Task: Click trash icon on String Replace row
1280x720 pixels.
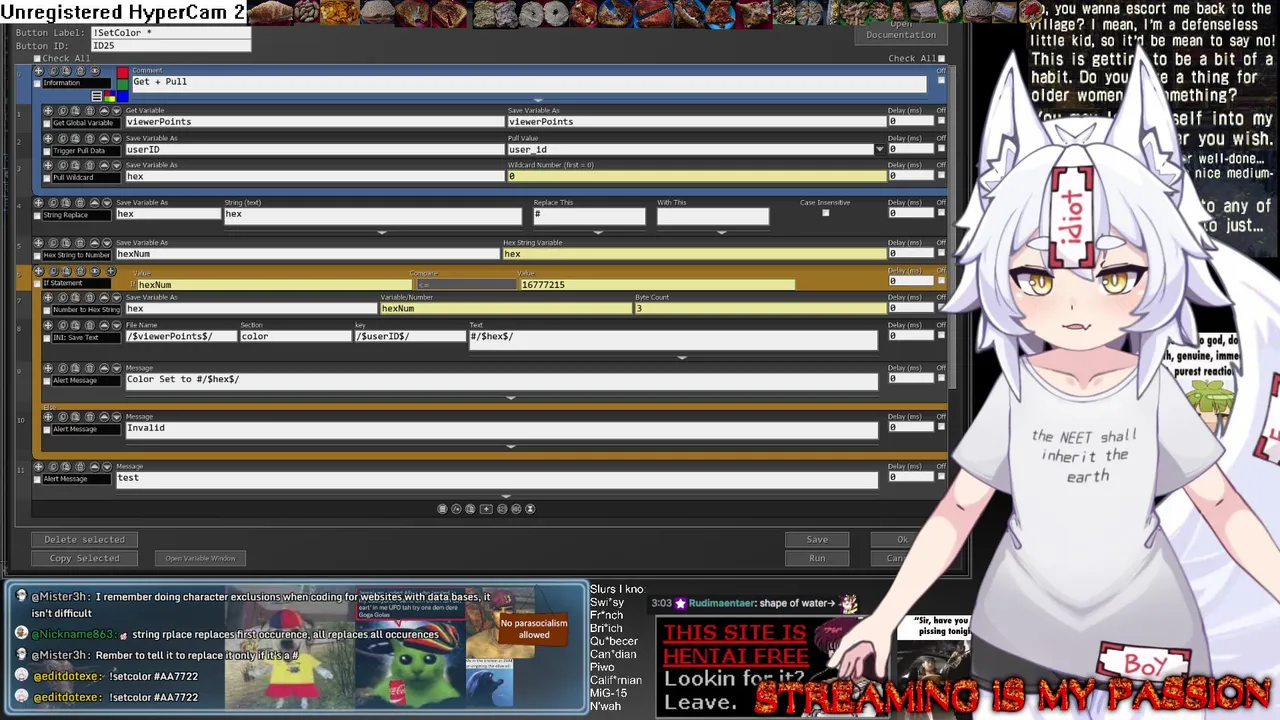Action: pyautogui.click(x=80, y=203)
